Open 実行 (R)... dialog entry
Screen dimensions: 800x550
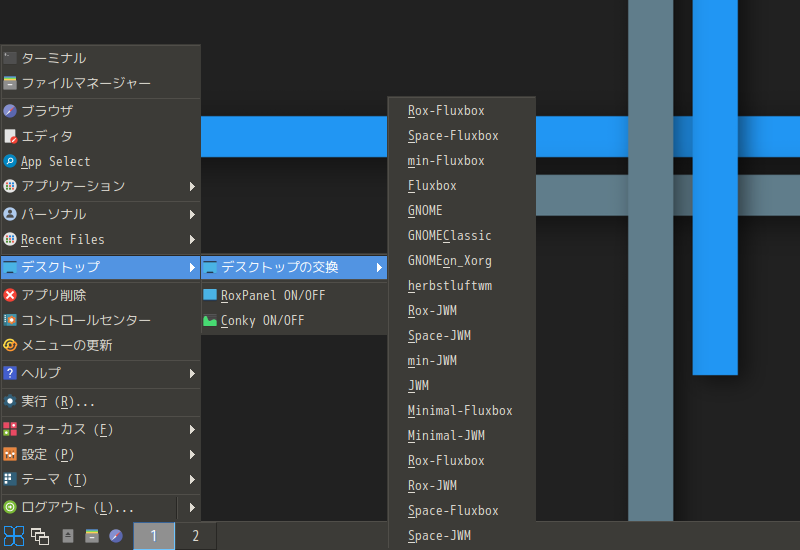pos(101,402)
